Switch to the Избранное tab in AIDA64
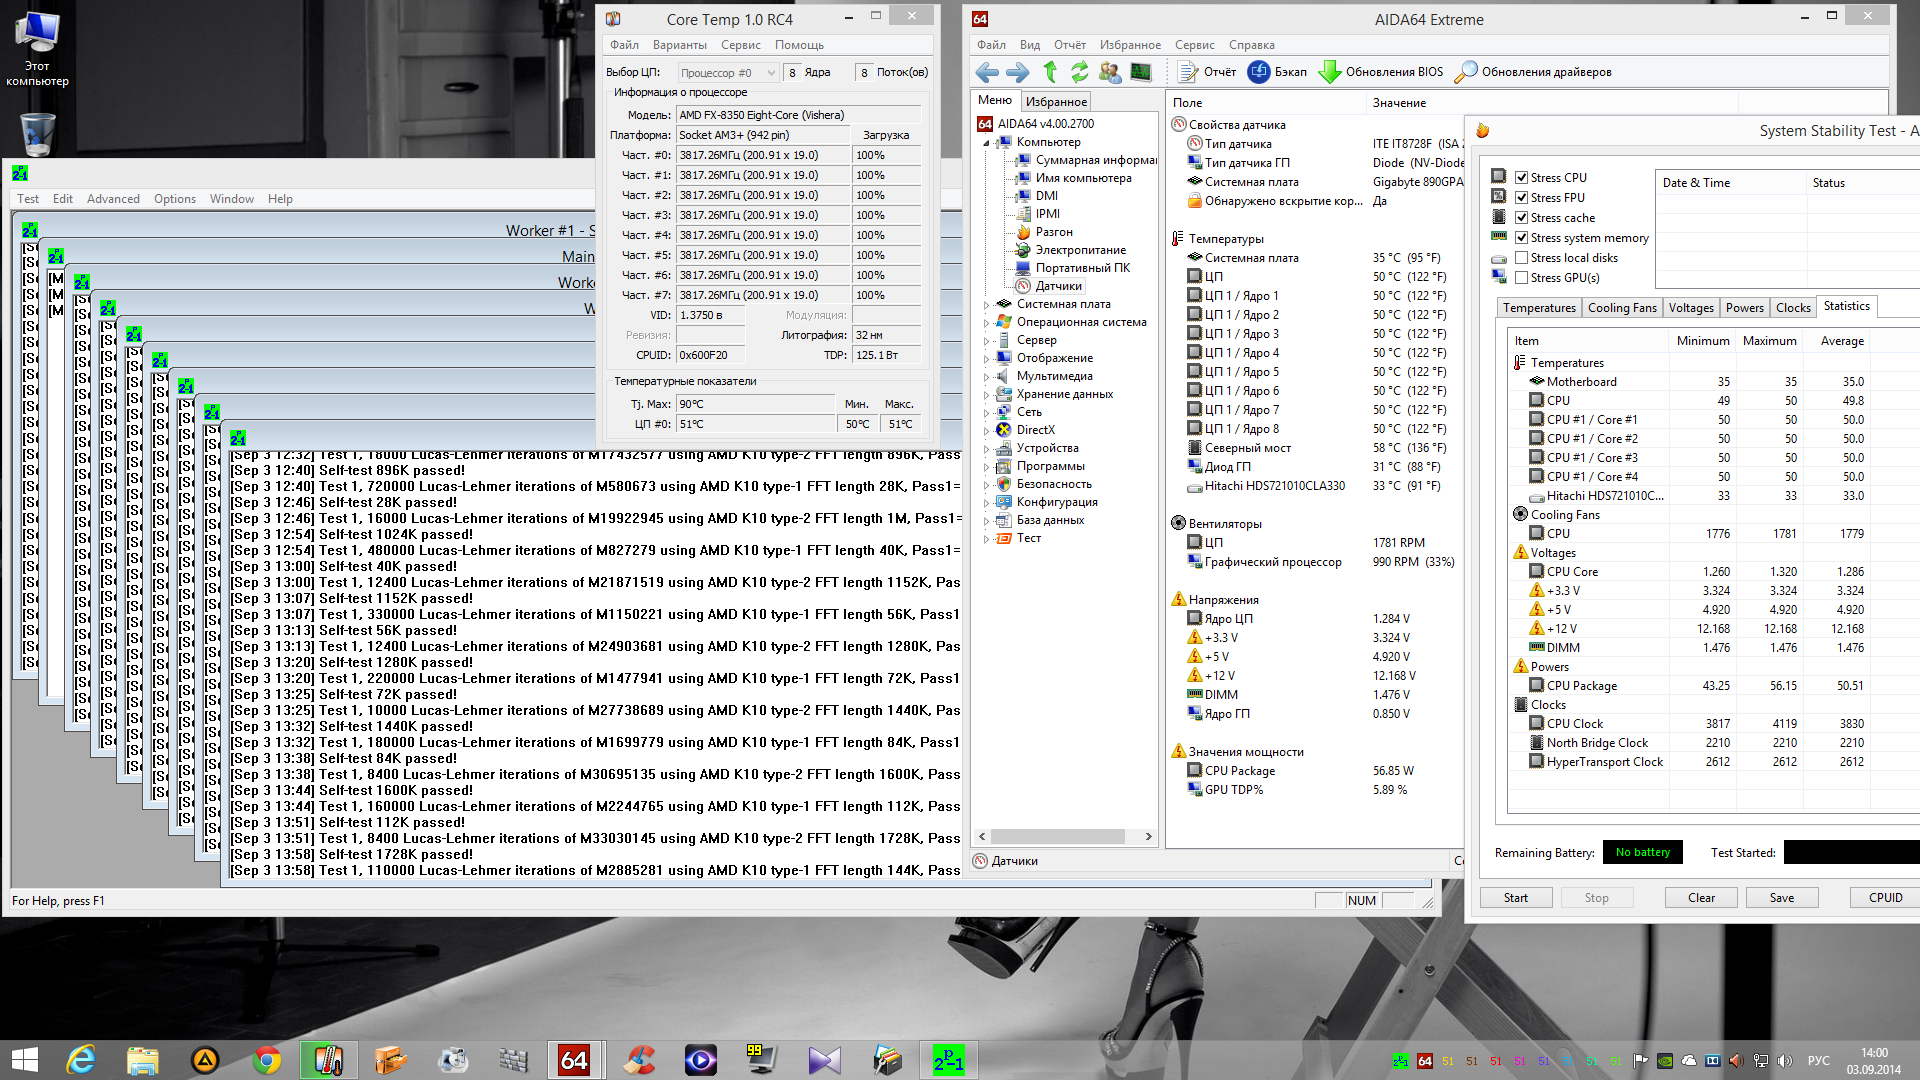1920x1080 pixels. 1056,102
